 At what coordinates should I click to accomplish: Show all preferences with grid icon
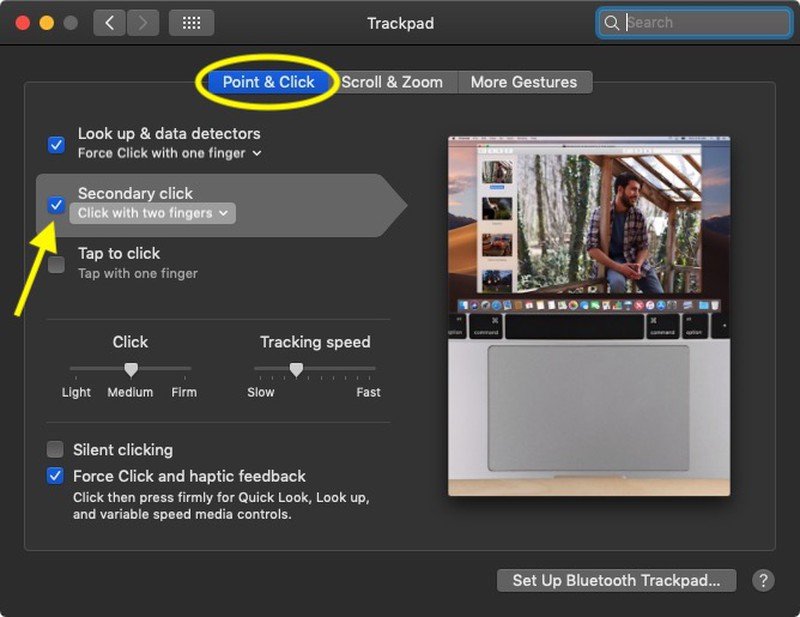click(x=191, y=23)
